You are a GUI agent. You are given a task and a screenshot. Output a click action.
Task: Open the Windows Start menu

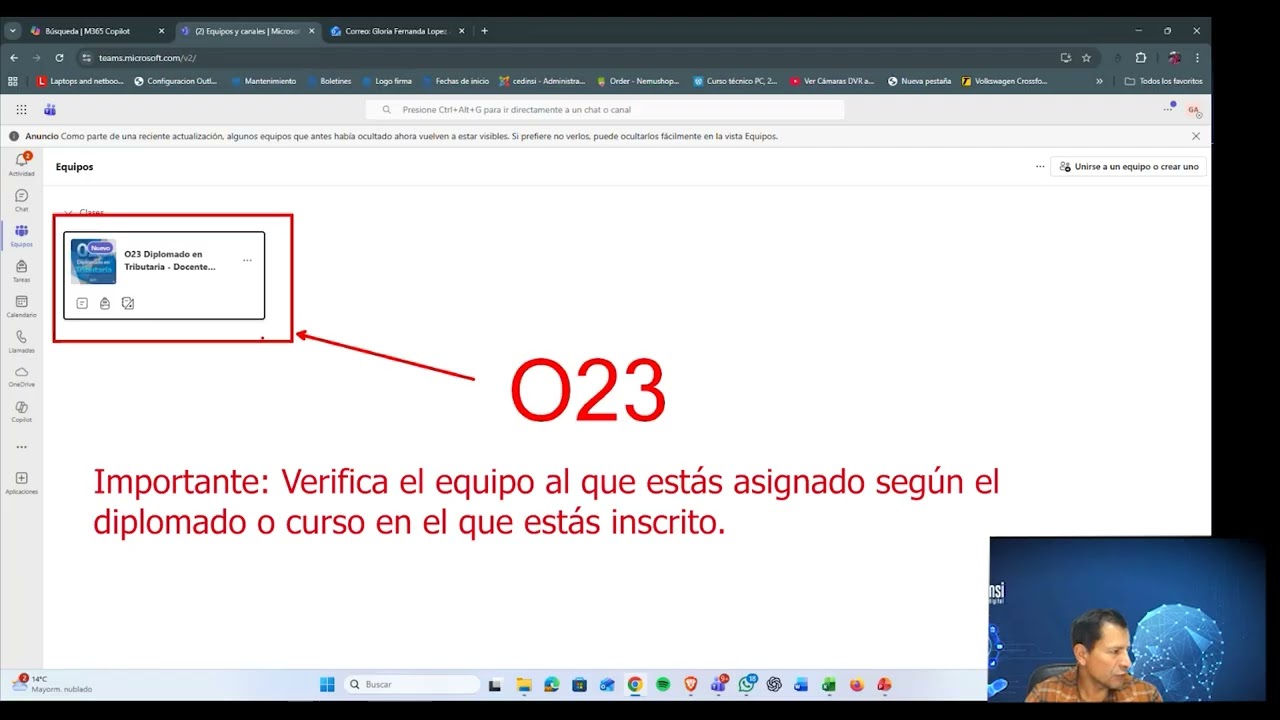327,685
